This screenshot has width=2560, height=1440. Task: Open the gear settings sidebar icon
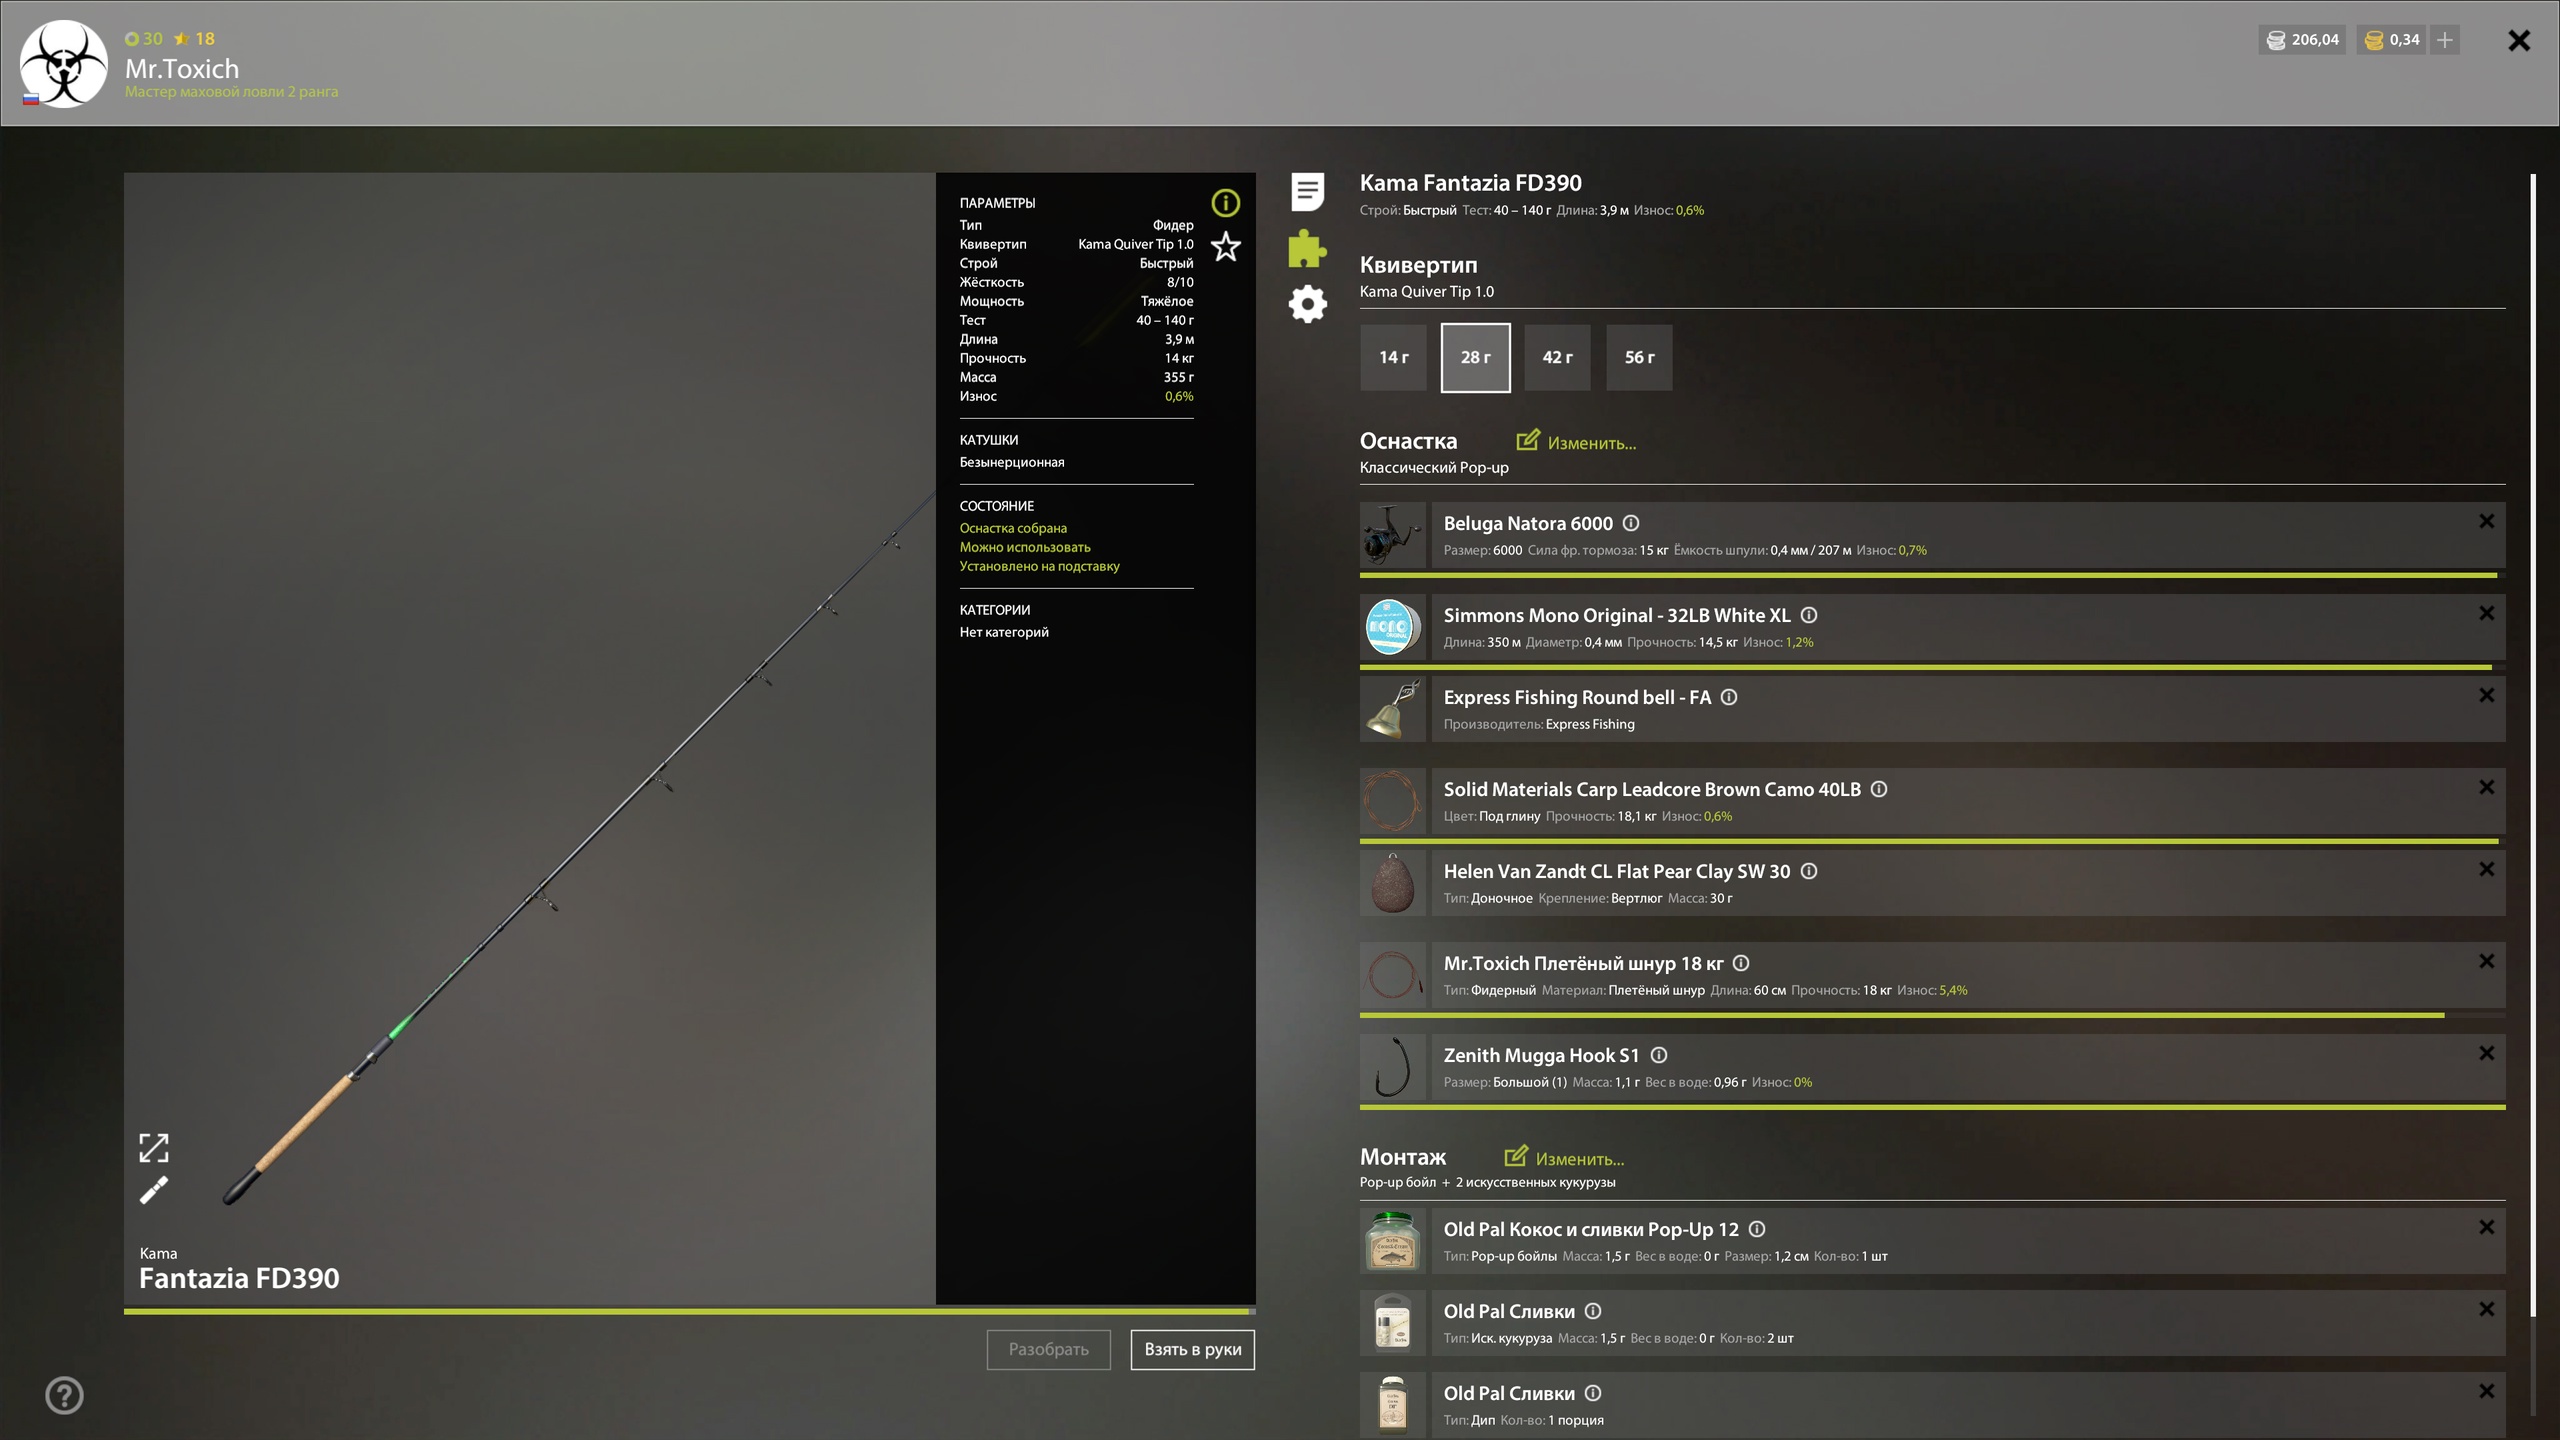click(x=1307, y=304)
